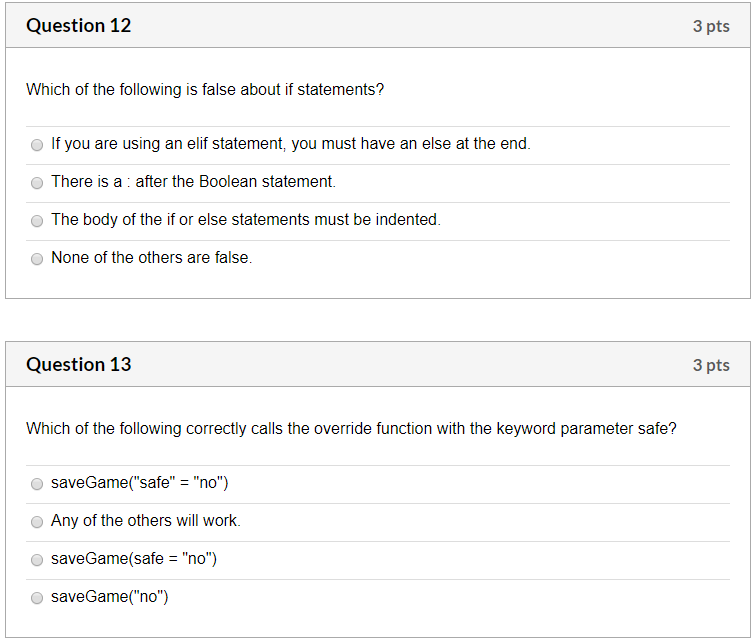Screen dimensions: 756x641
Task: Mark radio button for saveGame(safe = "no")
Action: tap(37, 560)
